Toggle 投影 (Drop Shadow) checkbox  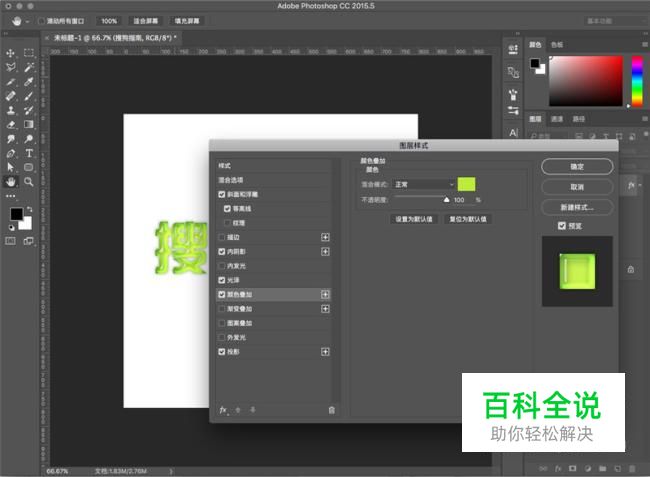coord(222,352)
